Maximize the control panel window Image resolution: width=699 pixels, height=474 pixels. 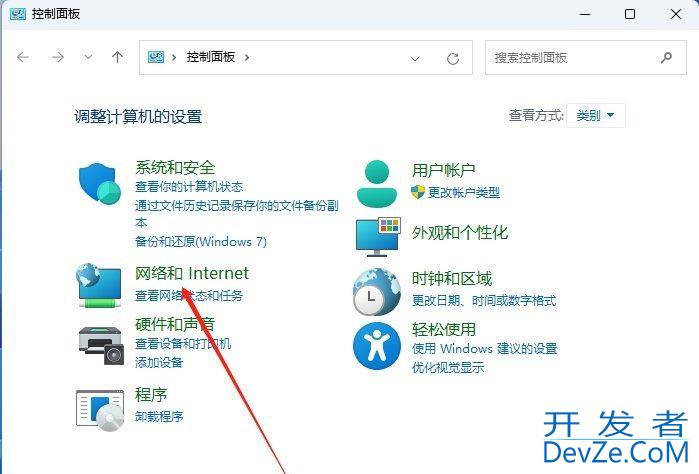(x=630, y=14)
